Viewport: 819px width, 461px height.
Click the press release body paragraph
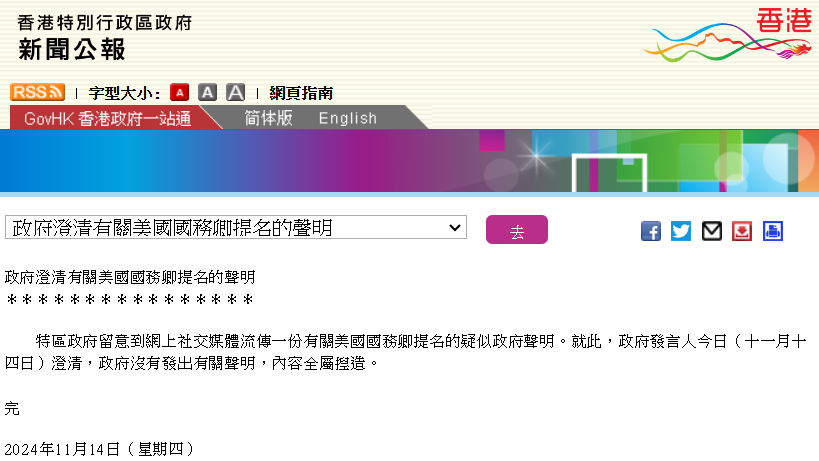tap(409, 352)
